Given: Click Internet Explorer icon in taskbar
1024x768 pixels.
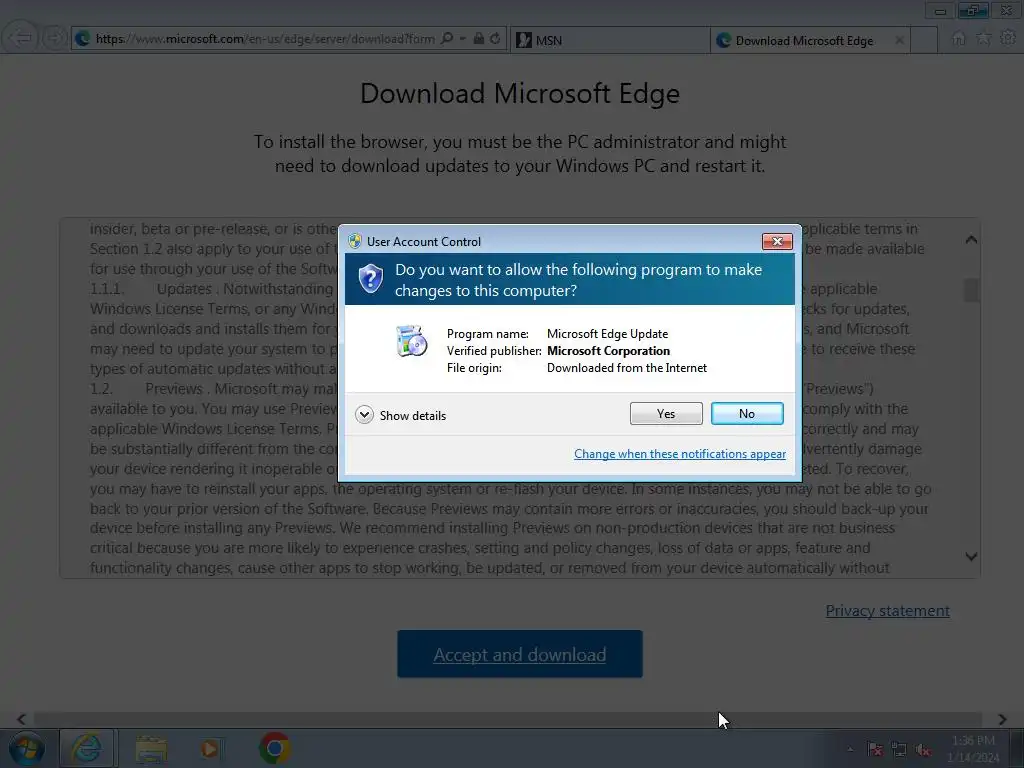Looking at the screenshot, I should [87, 748].
